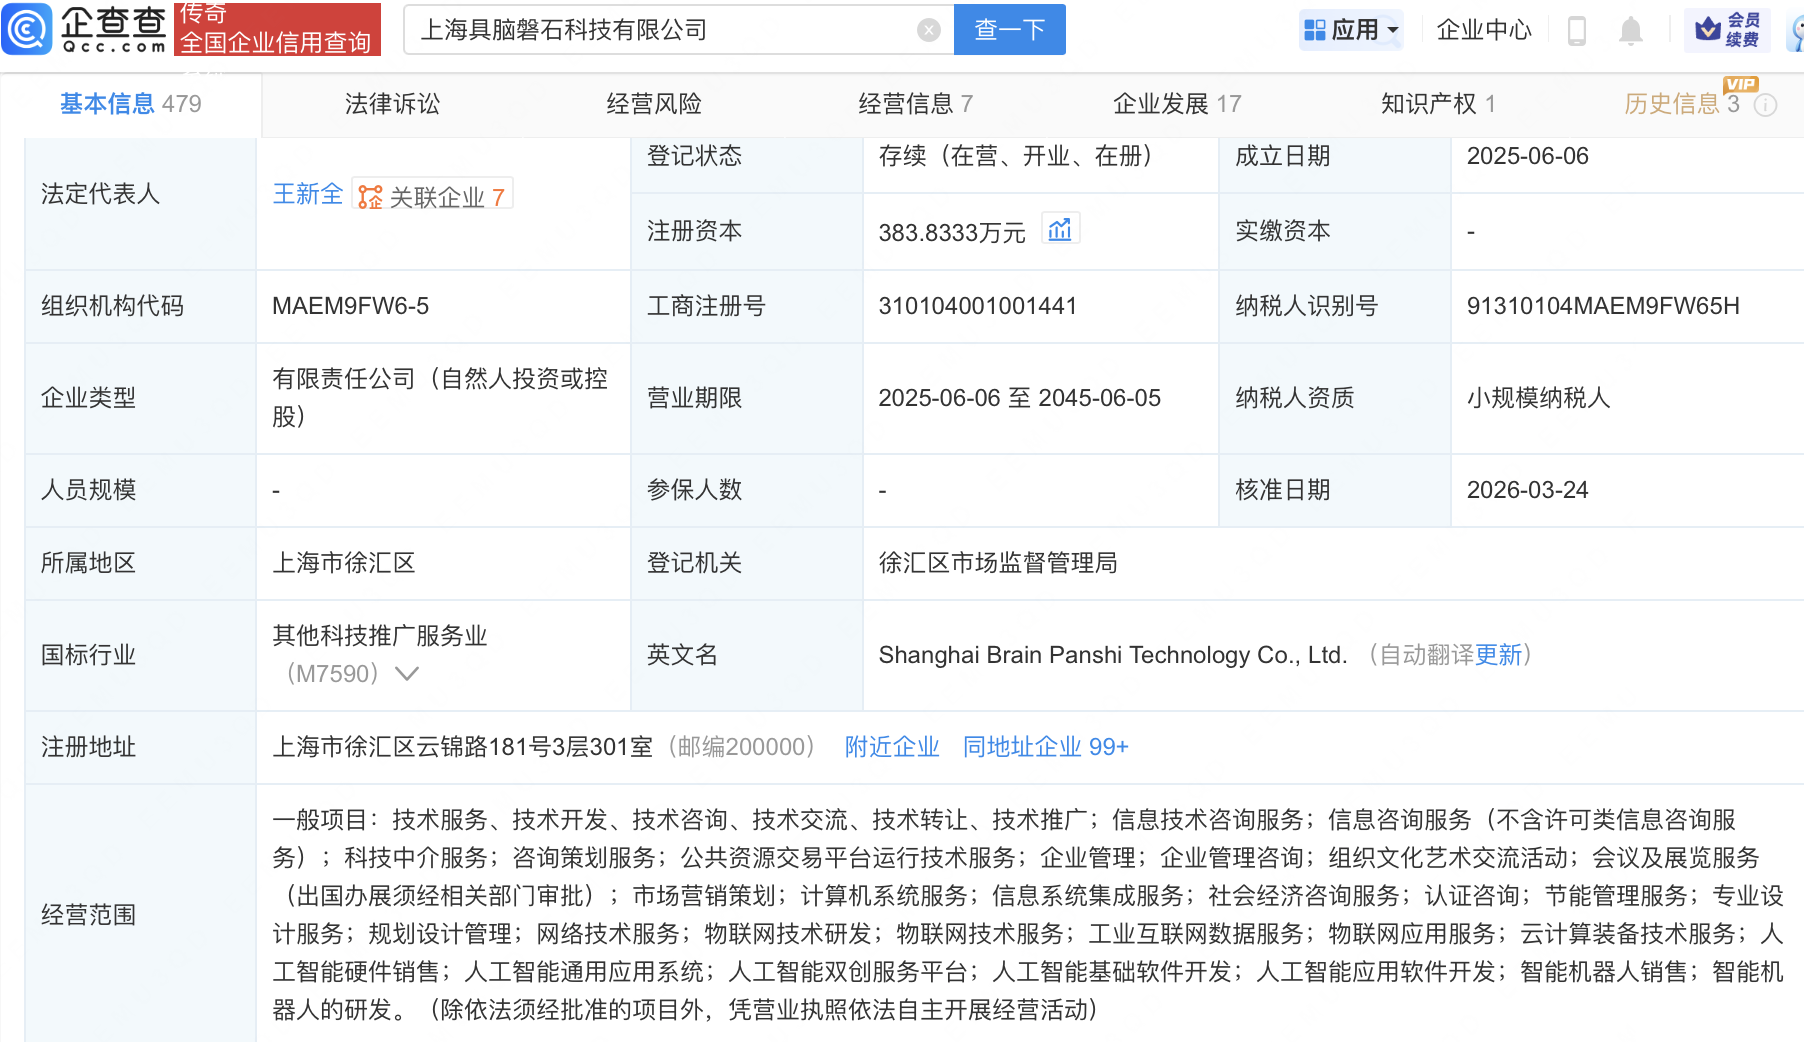Click the 附近企业 link
The height and width of the screenshot is (1042, 1804).
point(892,747)
